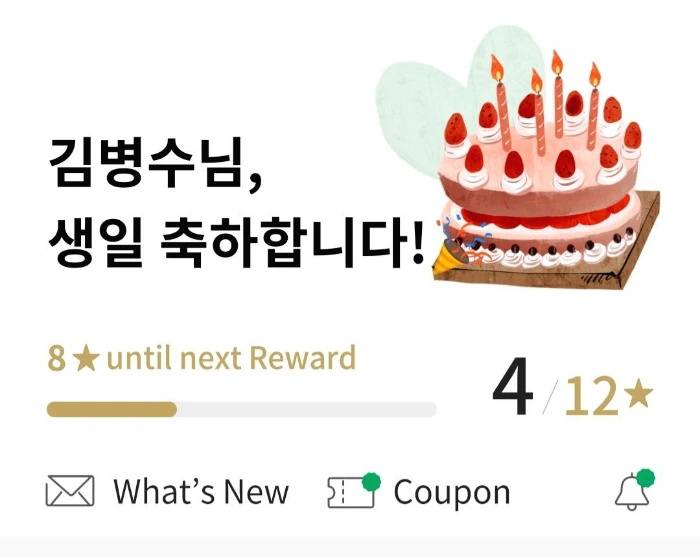Open the Coupon label
The image size is (700, 557).
point(452,493)
